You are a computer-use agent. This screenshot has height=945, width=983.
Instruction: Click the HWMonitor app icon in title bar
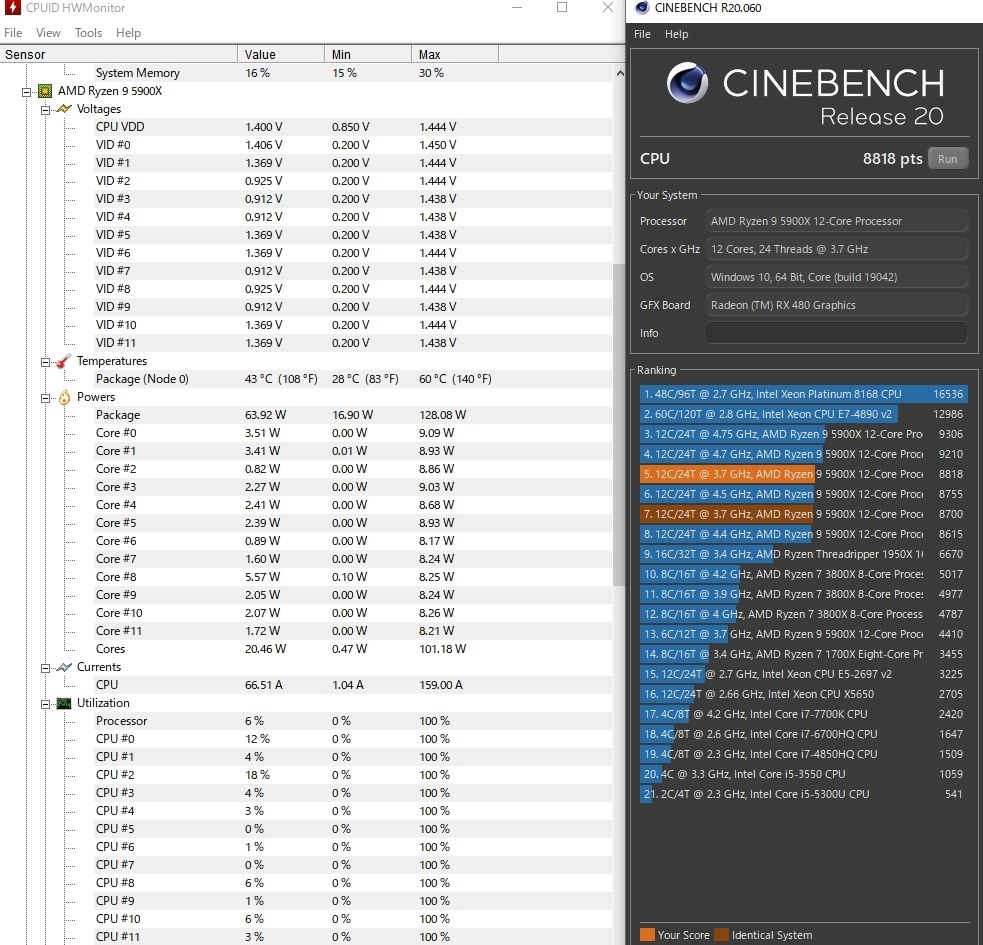tap(12, 8)
